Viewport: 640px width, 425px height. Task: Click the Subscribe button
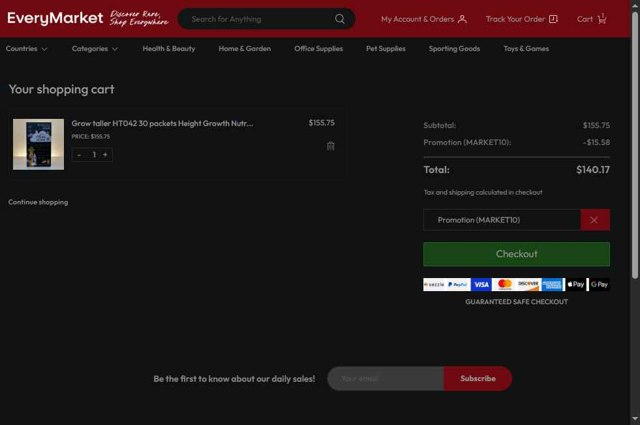(478, 378)
